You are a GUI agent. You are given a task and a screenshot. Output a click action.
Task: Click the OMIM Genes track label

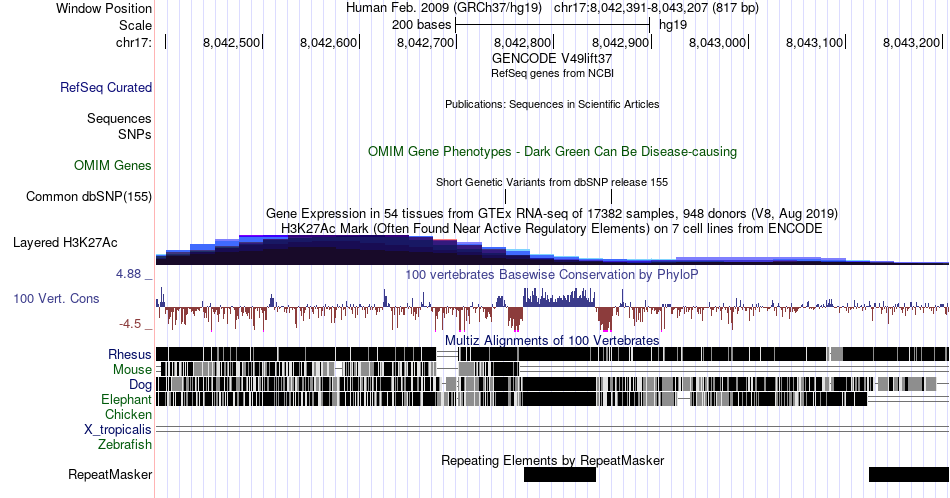click(113, 165)
